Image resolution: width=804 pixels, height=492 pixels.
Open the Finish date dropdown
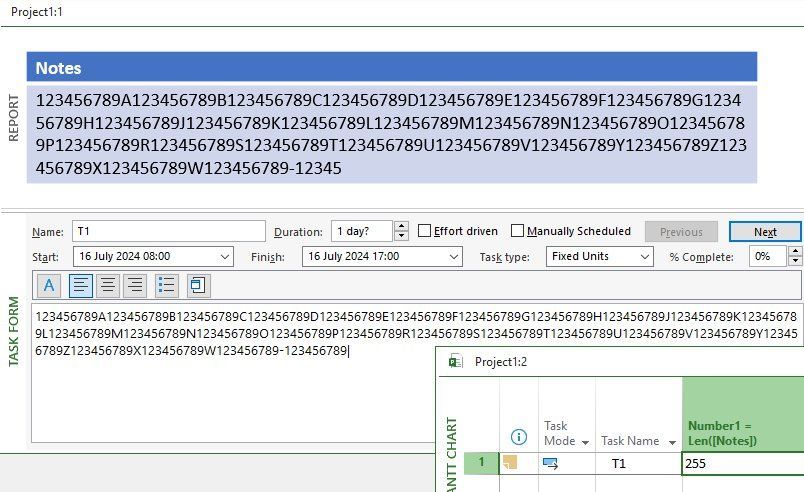pyautogui.click(x=454, y=257)
